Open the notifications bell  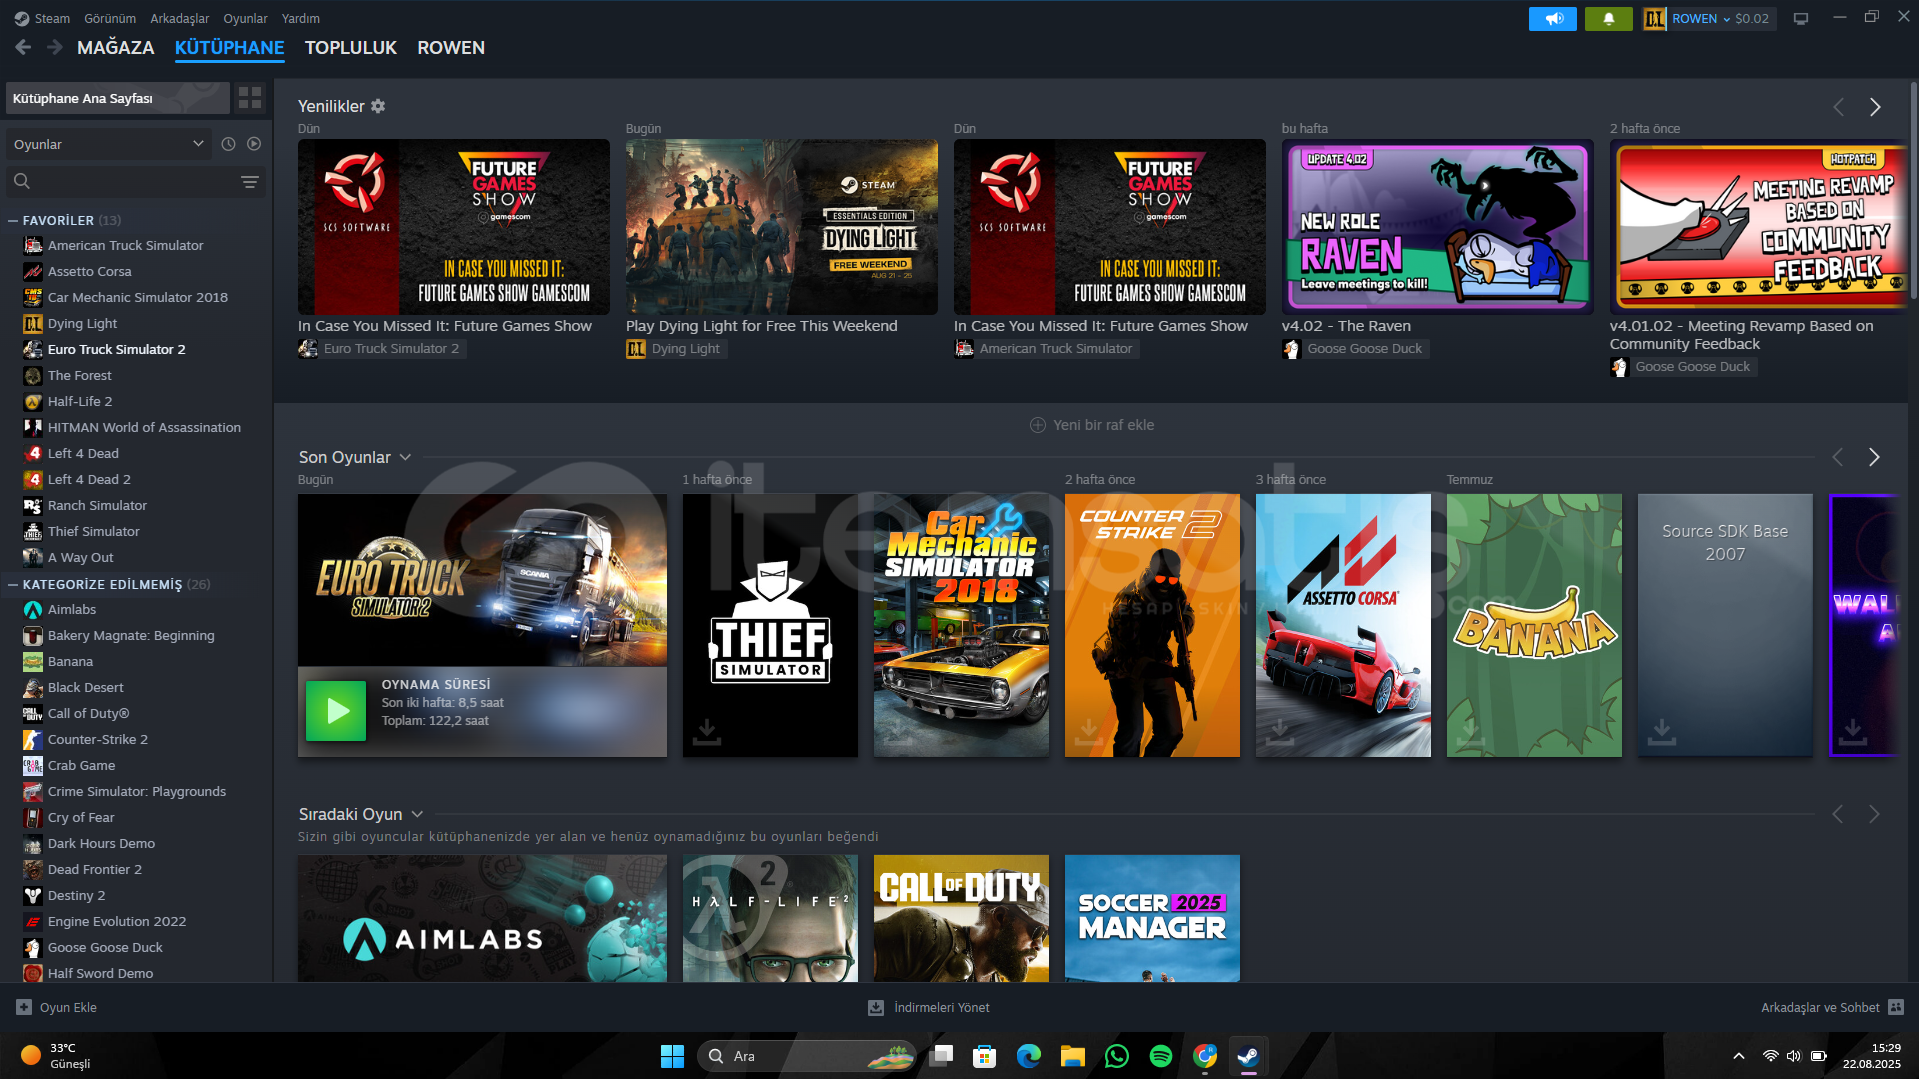click(1608, 18)
